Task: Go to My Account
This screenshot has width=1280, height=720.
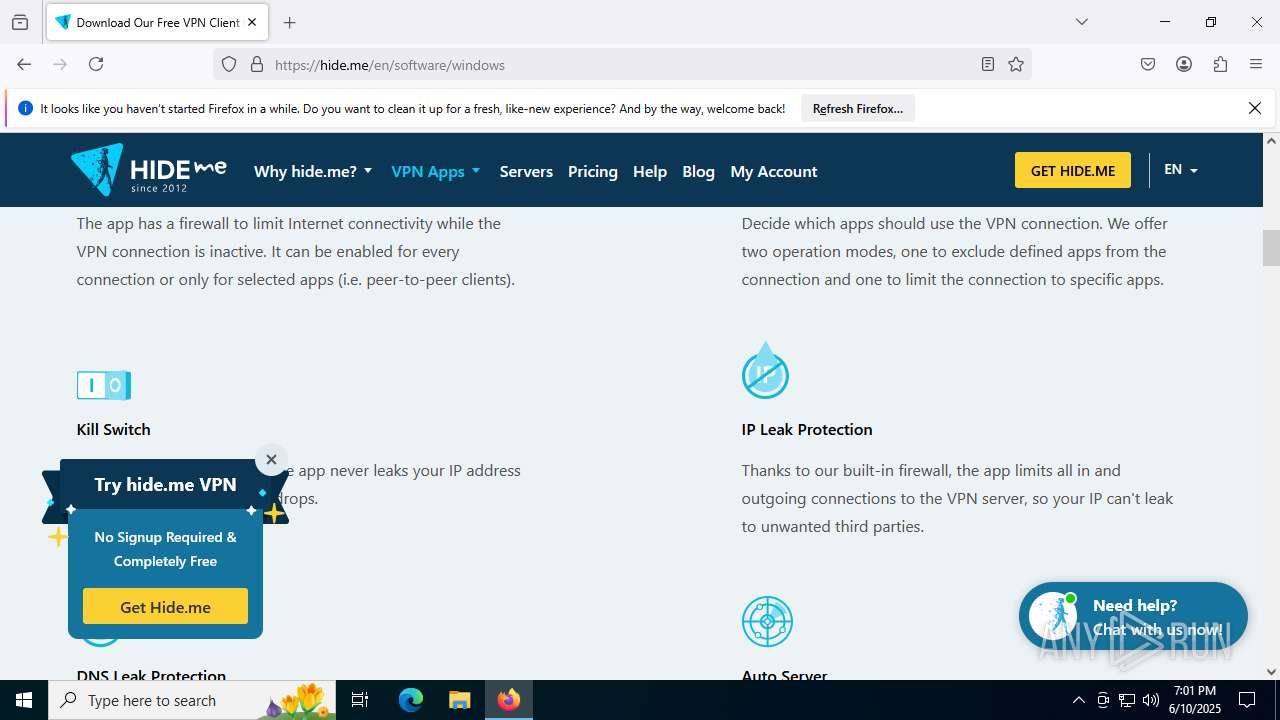Action: [x=774, y=171]
